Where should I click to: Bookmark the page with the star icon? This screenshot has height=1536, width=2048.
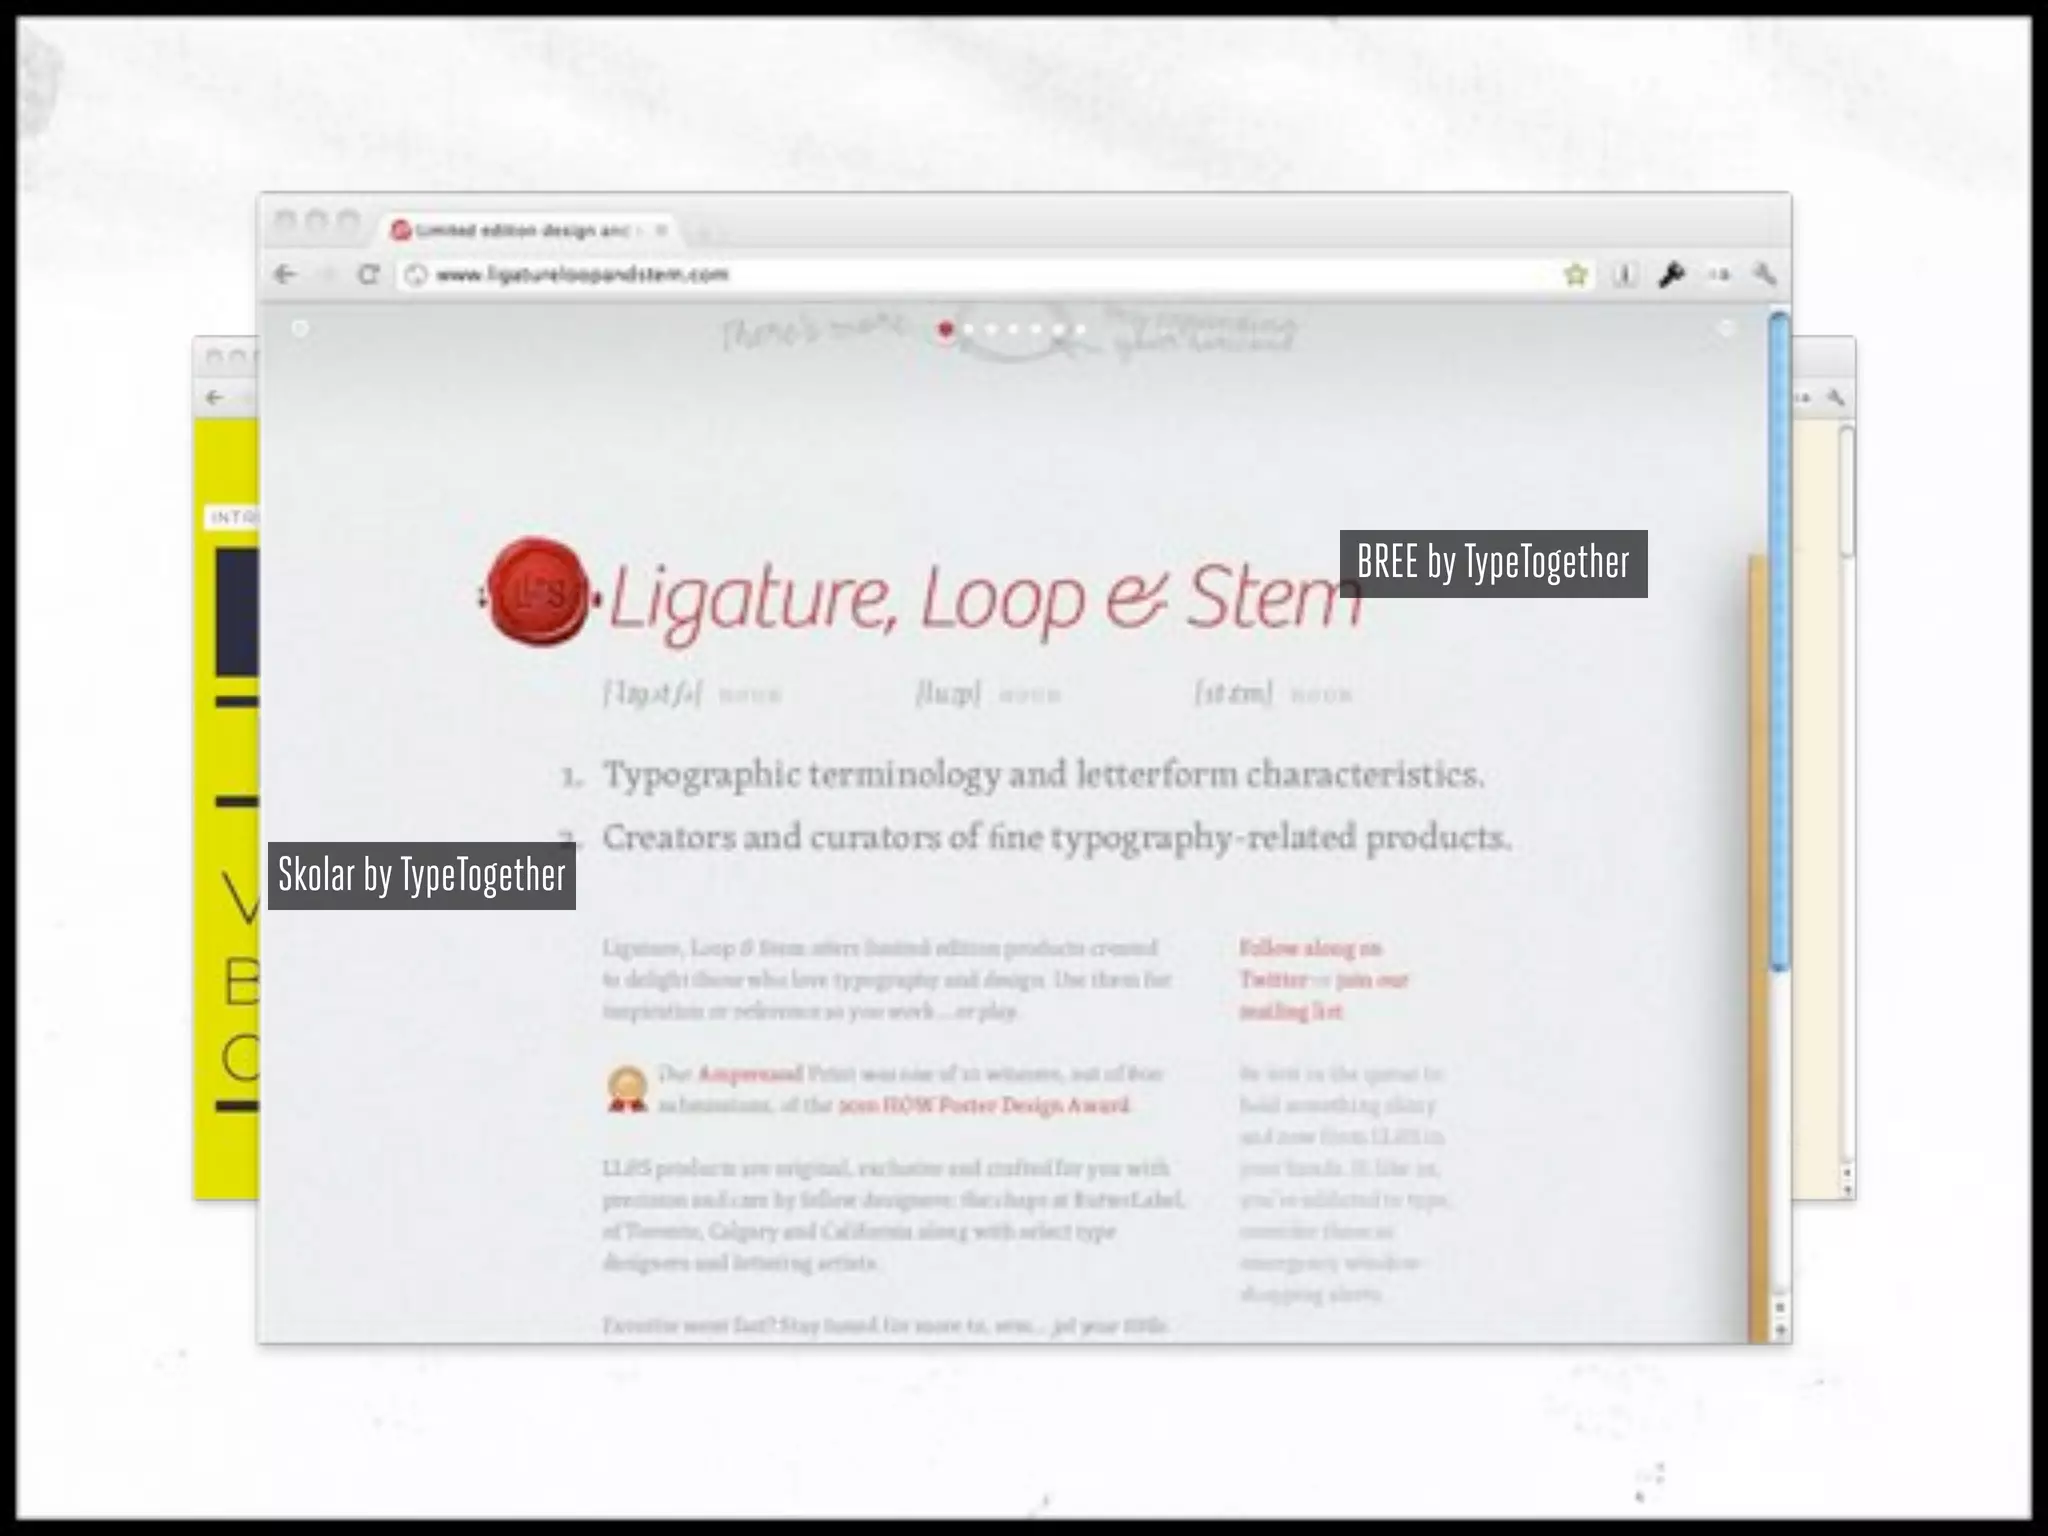point(1576,274)
